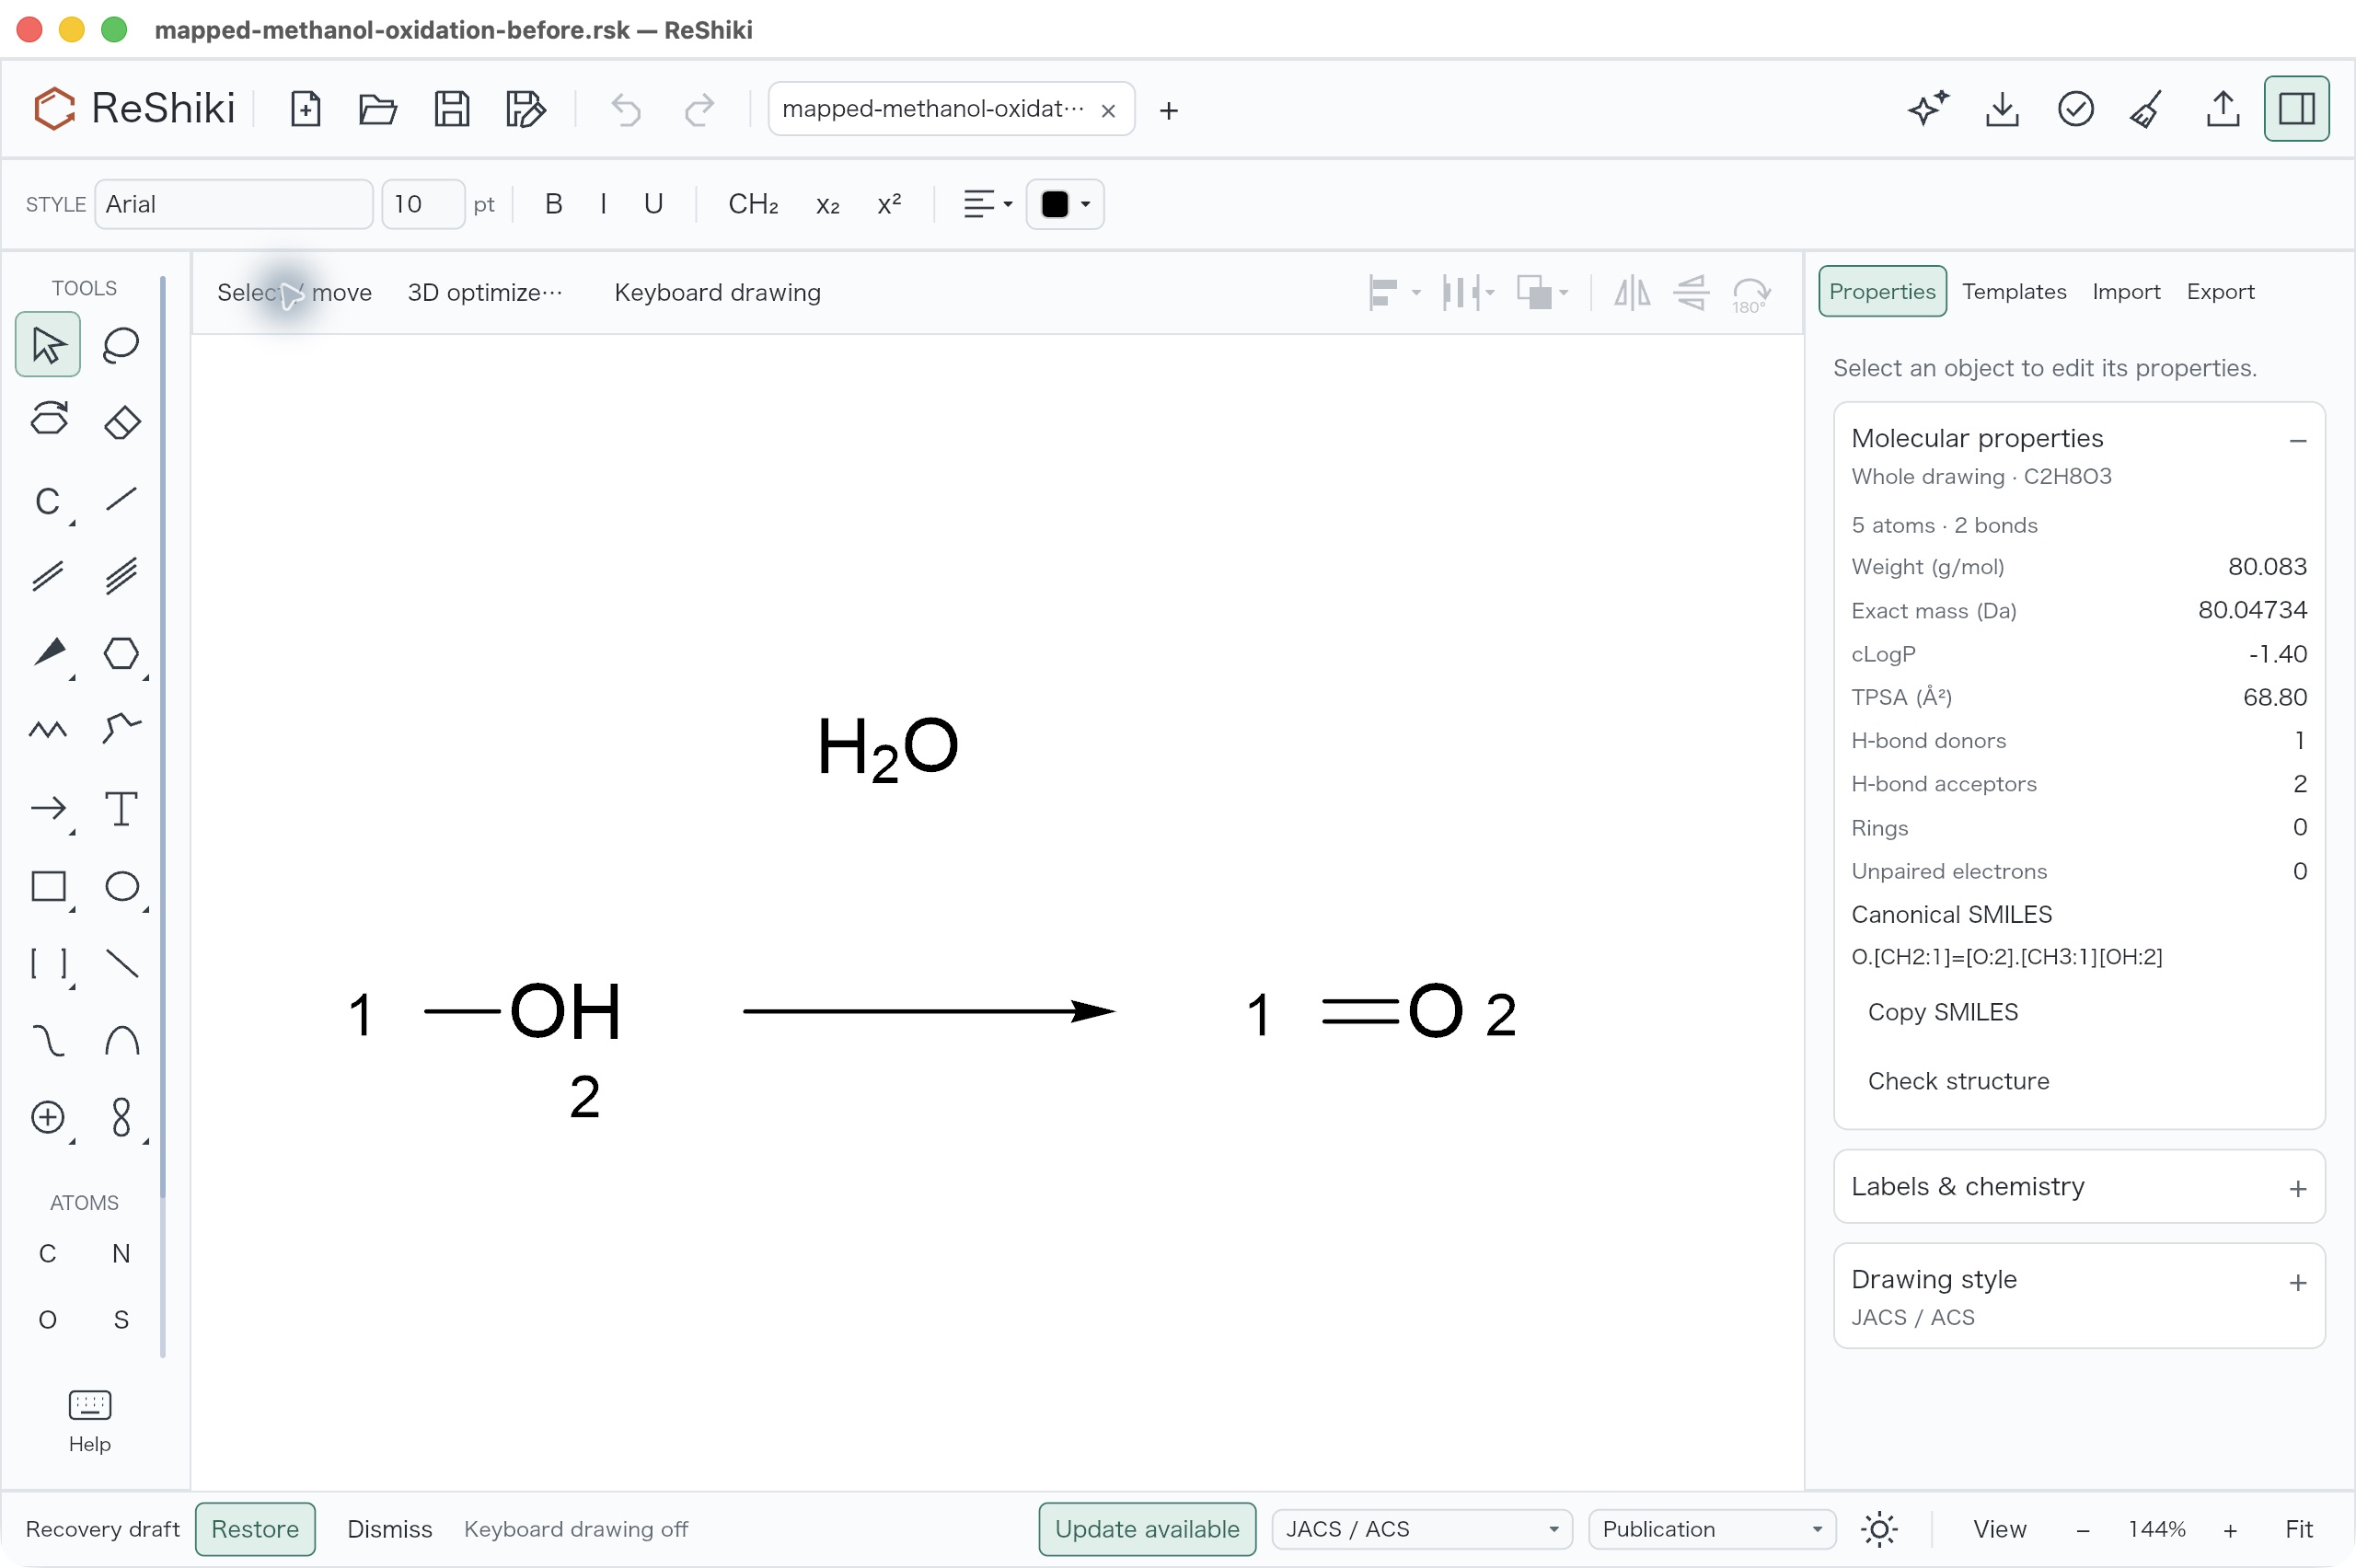The width and height of the screenshot is (2356, 1568).
Task: Choose the text T tool
Action: click(x=121, y=808)
